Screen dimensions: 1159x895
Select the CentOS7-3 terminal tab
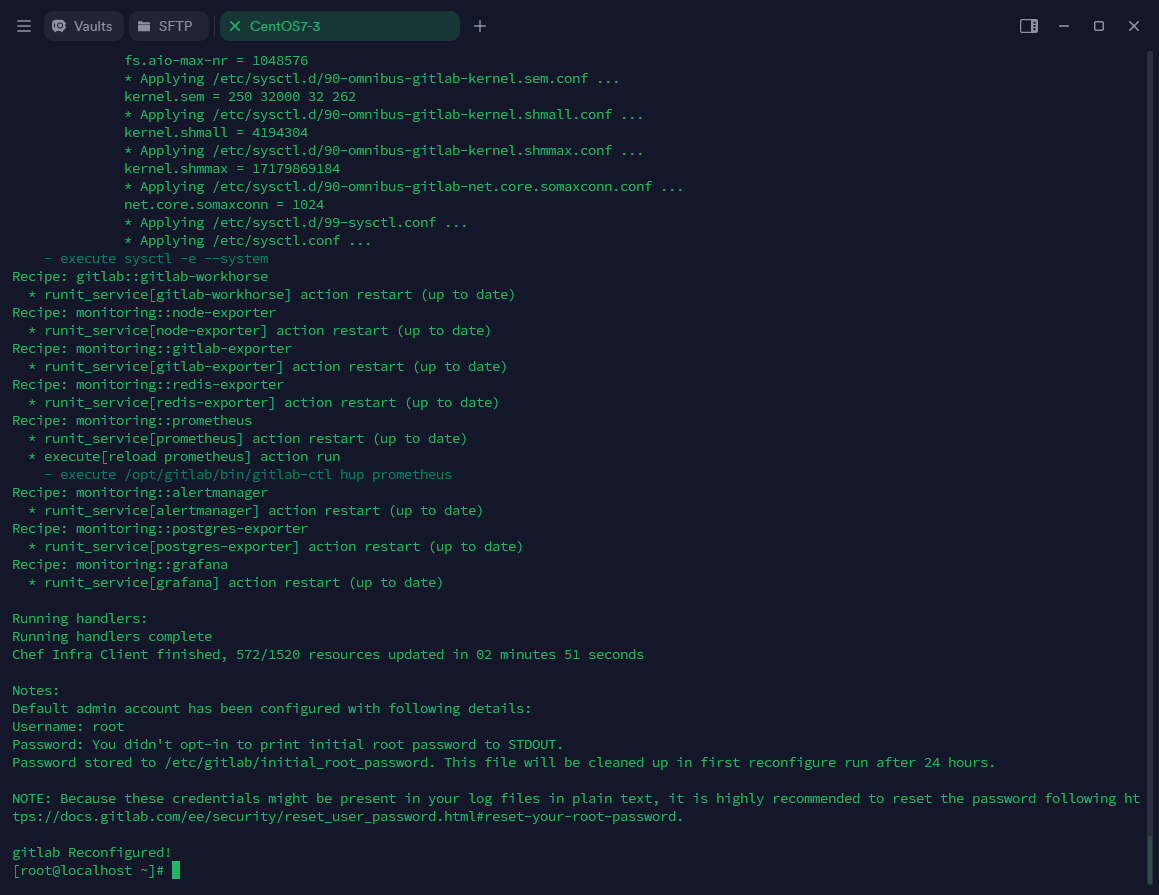point(339,26)
